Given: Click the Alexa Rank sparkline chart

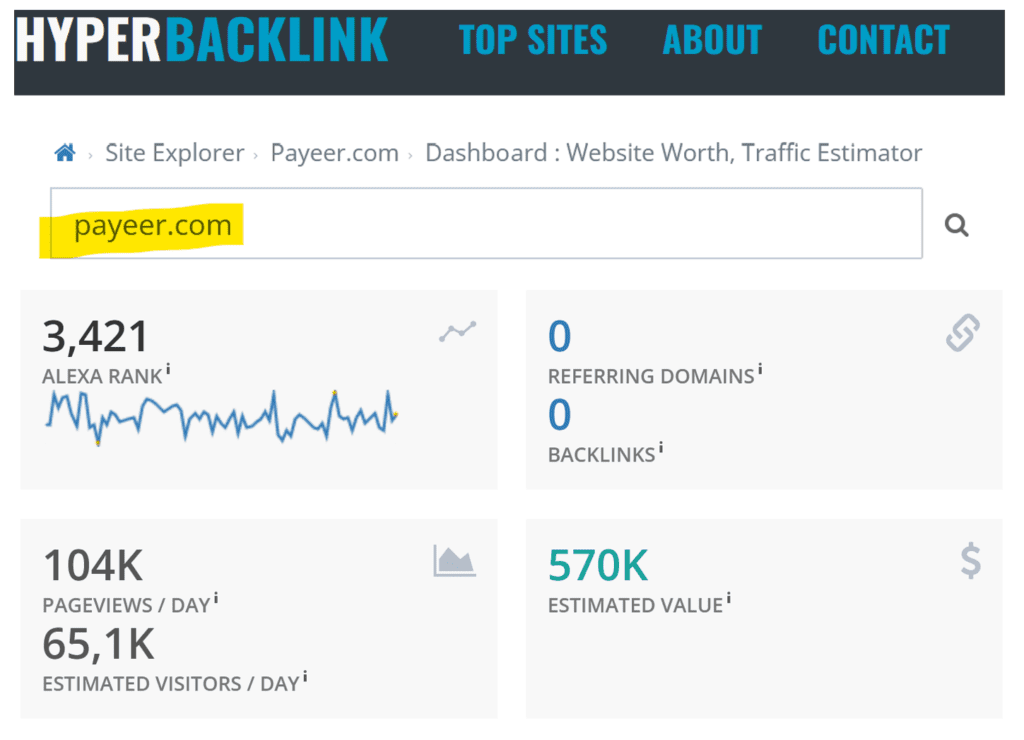Looking at the screenshot, I should pos(222,415).
